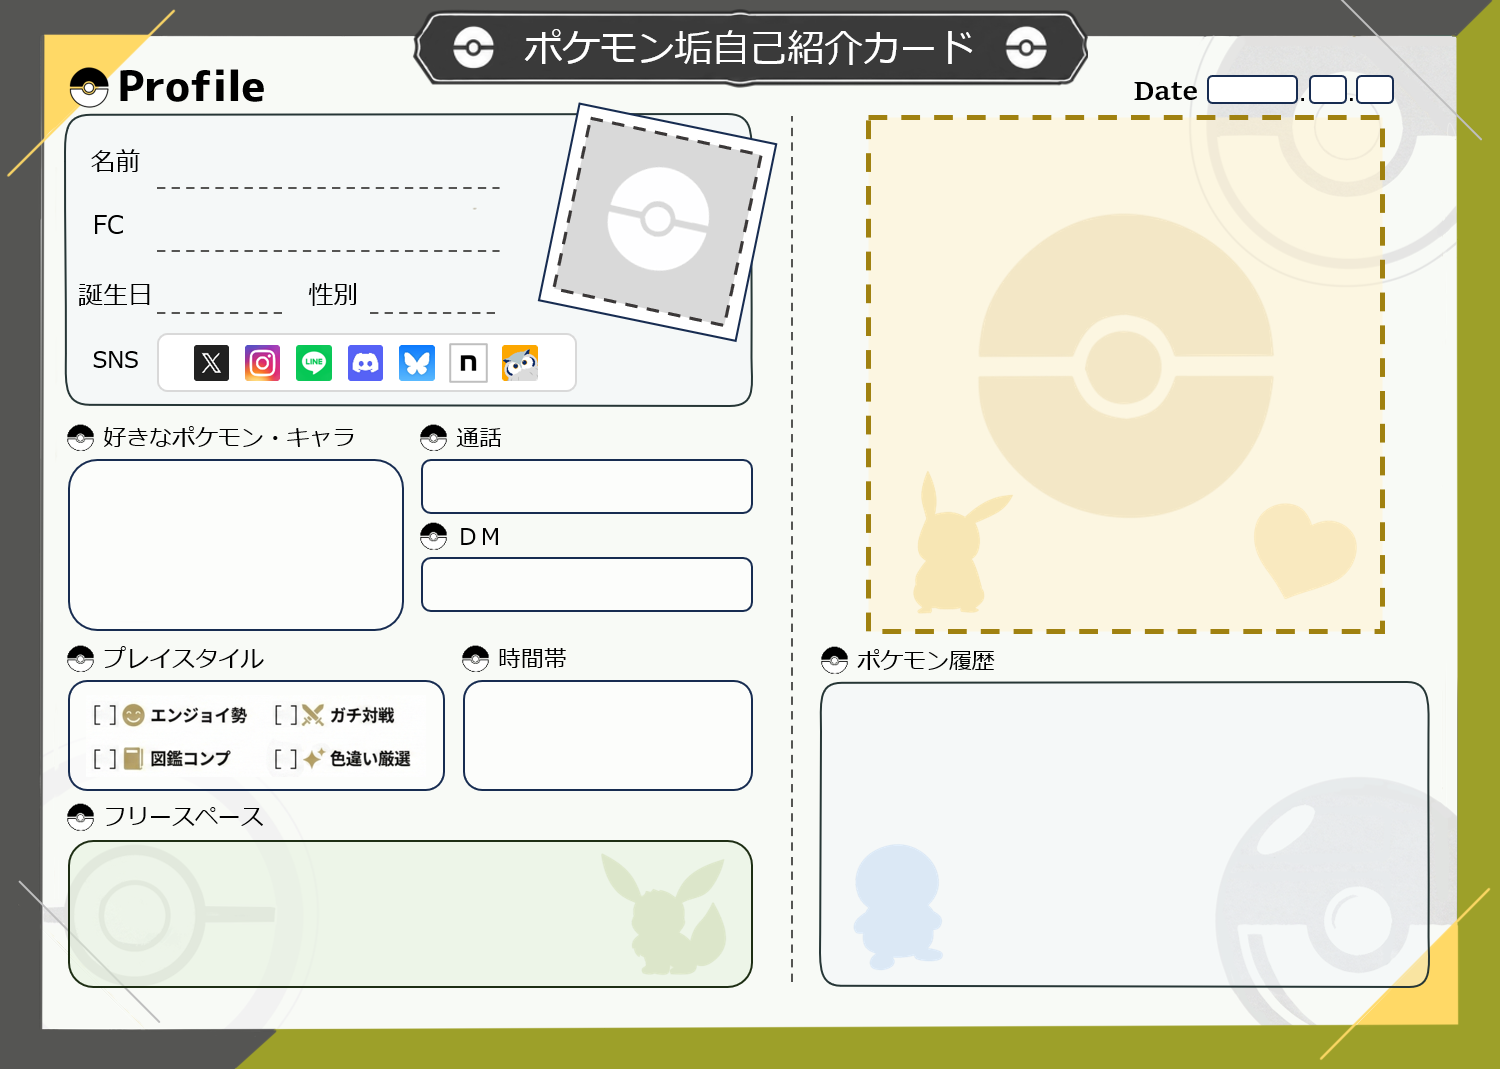1500x1069 pixels.
Task: Click the crossed swords icon for ガチ対戦
Action: coord(313,715)
